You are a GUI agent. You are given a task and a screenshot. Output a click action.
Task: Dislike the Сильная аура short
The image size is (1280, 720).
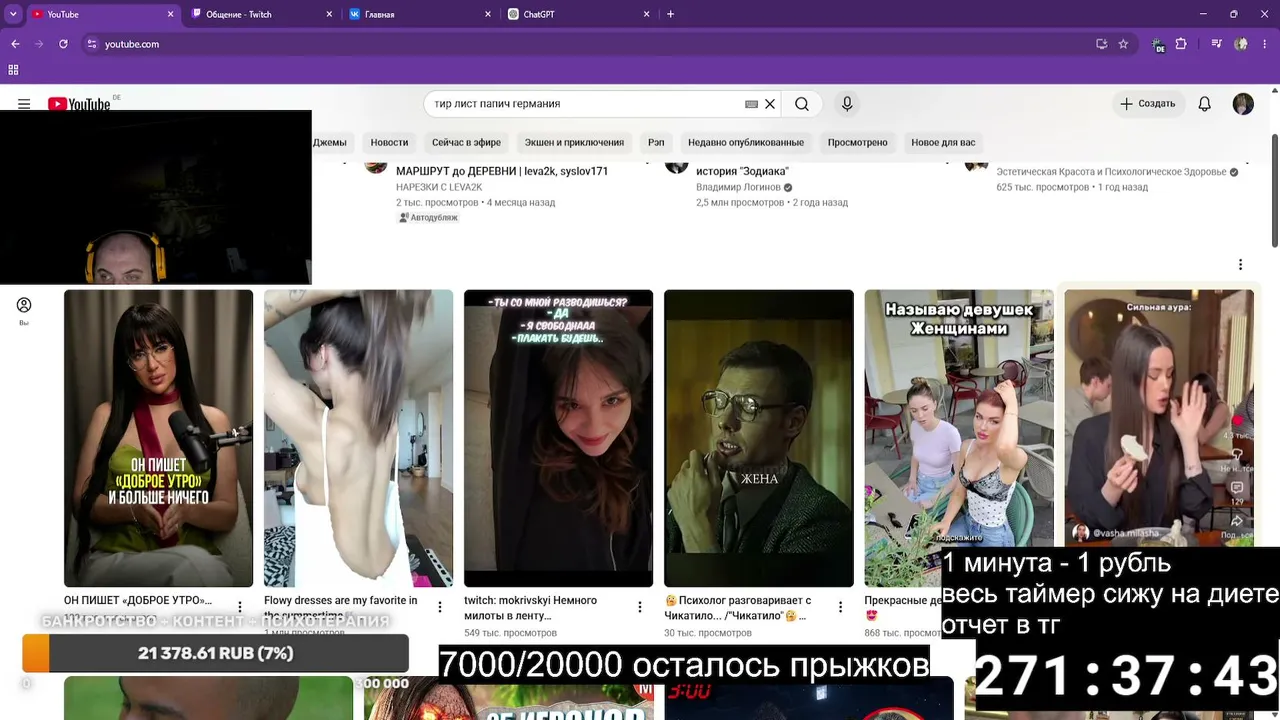click(x=1237, y=455)
